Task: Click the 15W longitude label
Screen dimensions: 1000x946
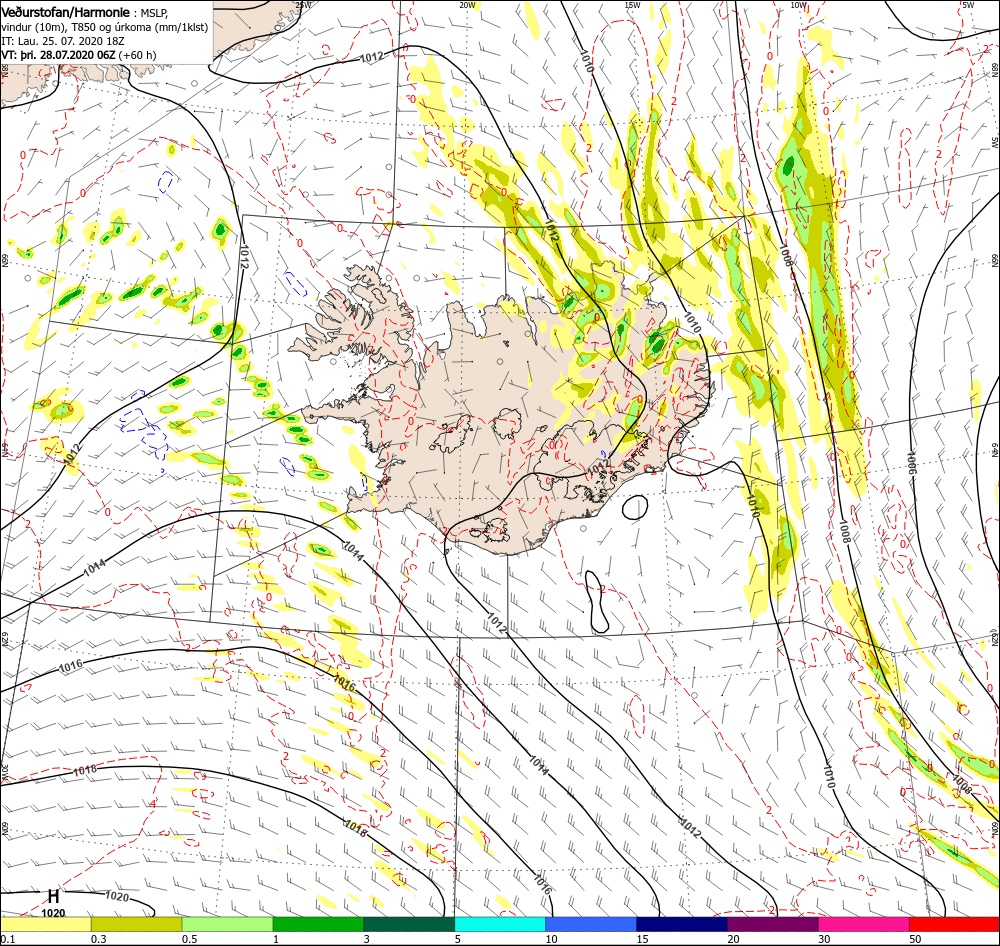Action: [x=632, y=4]
